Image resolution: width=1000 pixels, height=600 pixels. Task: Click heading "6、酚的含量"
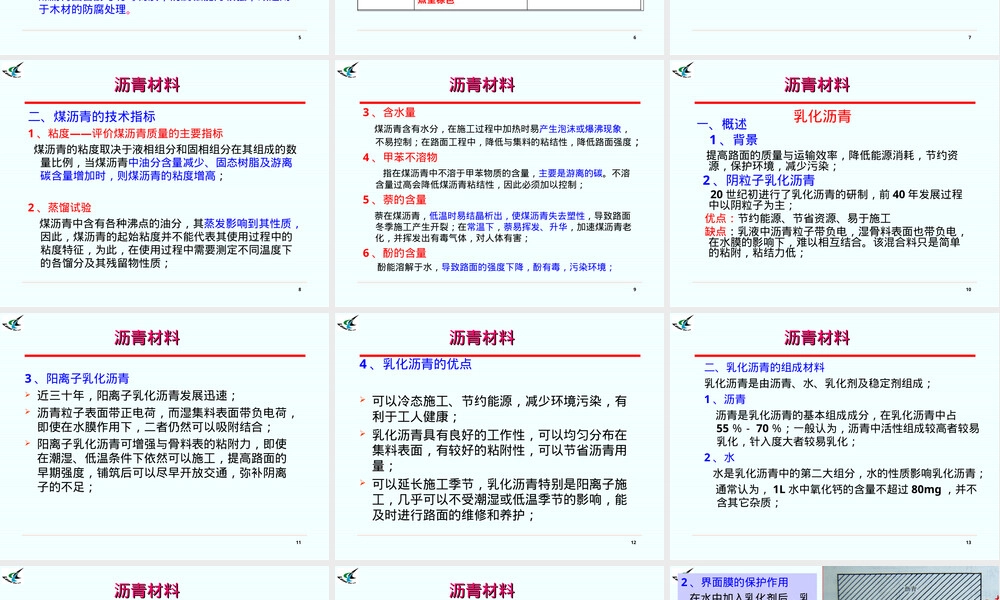click(x=394, y=252)
